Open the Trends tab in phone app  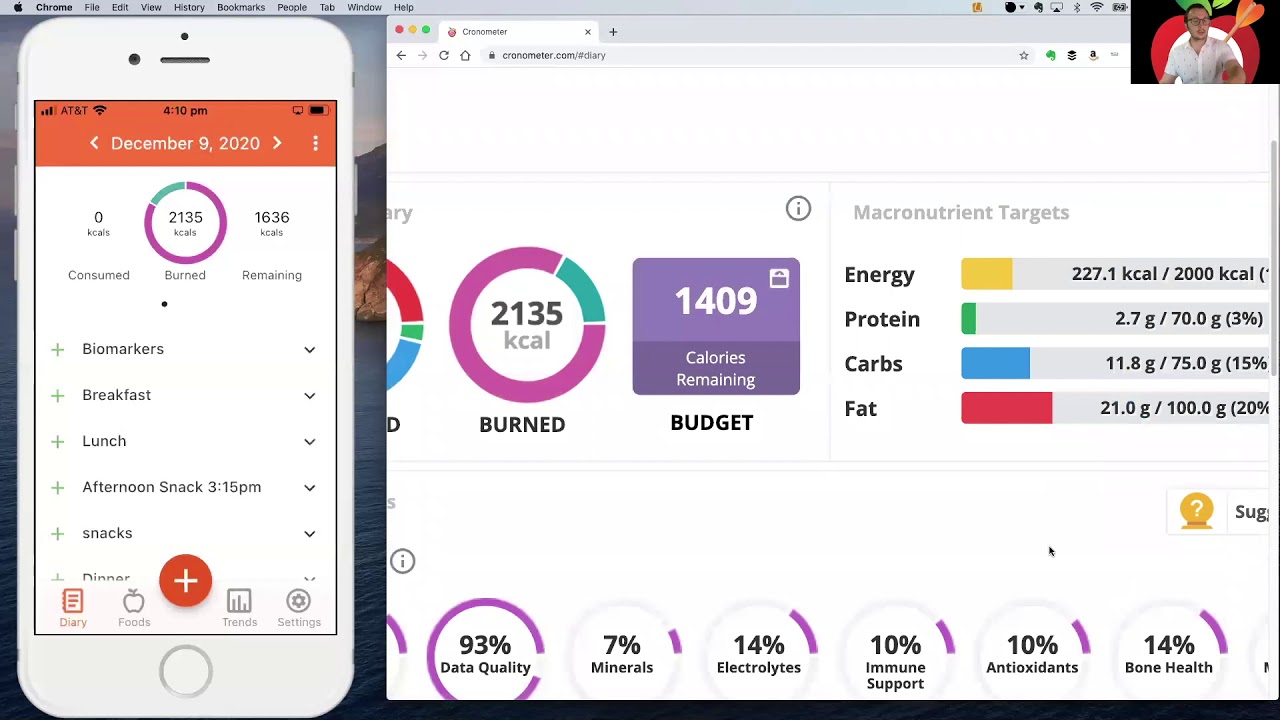pyautogui.click(x=239, y=608)
